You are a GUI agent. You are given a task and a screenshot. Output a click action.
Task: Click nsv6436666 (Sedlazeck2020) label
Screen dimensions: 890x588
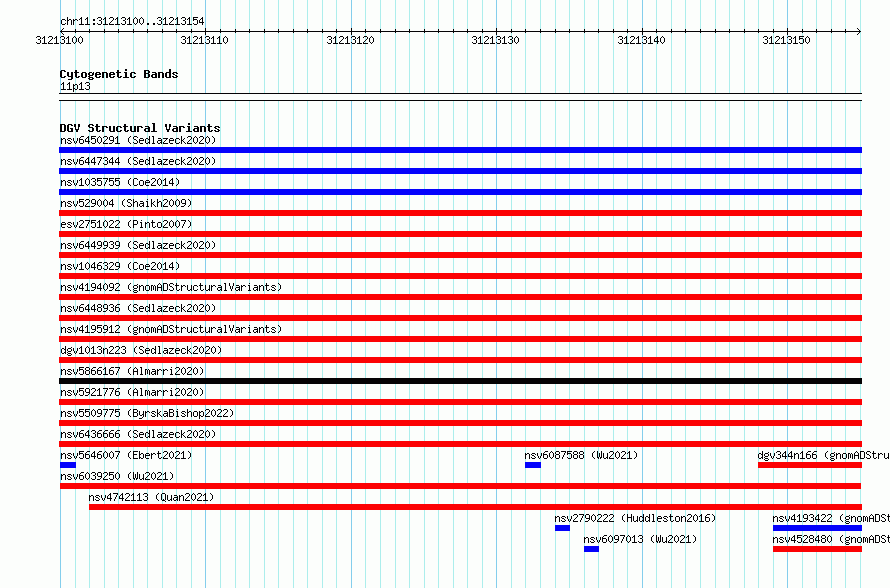tap(138, 434)
